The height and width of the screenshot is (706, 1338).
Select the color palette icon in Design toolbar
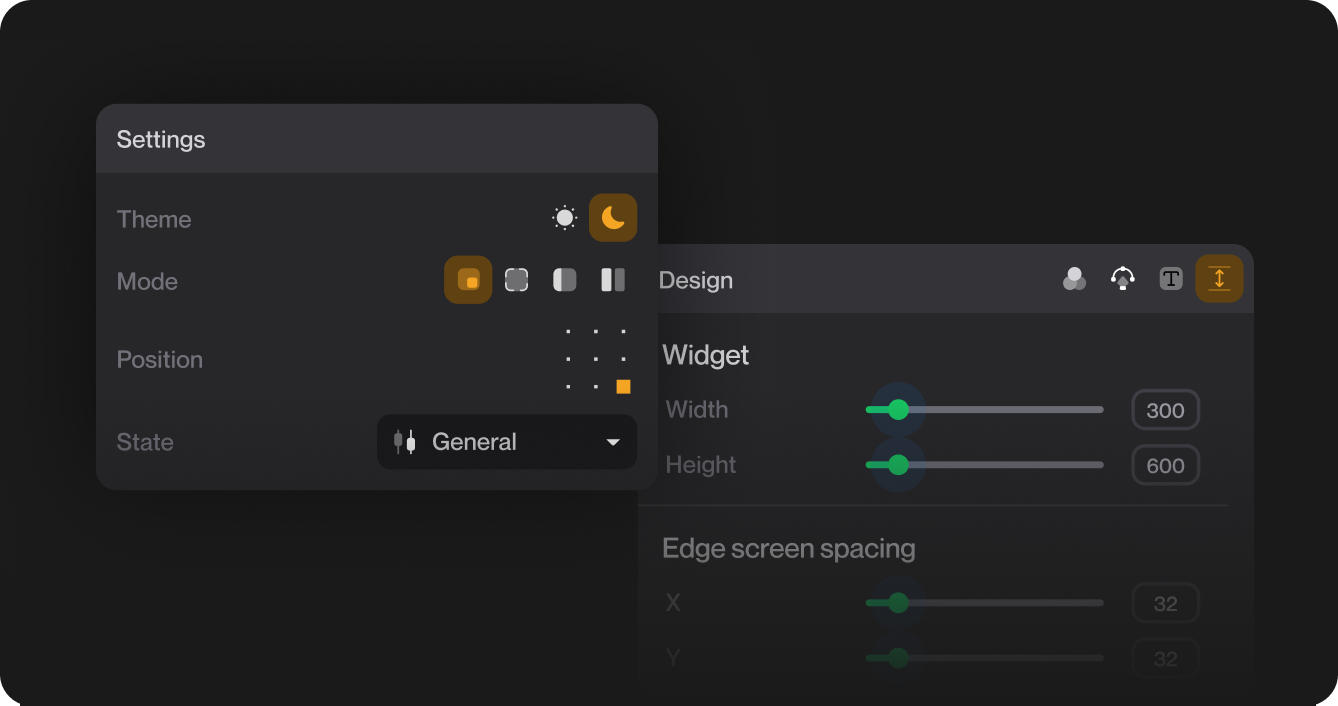tap(1075, 280)
